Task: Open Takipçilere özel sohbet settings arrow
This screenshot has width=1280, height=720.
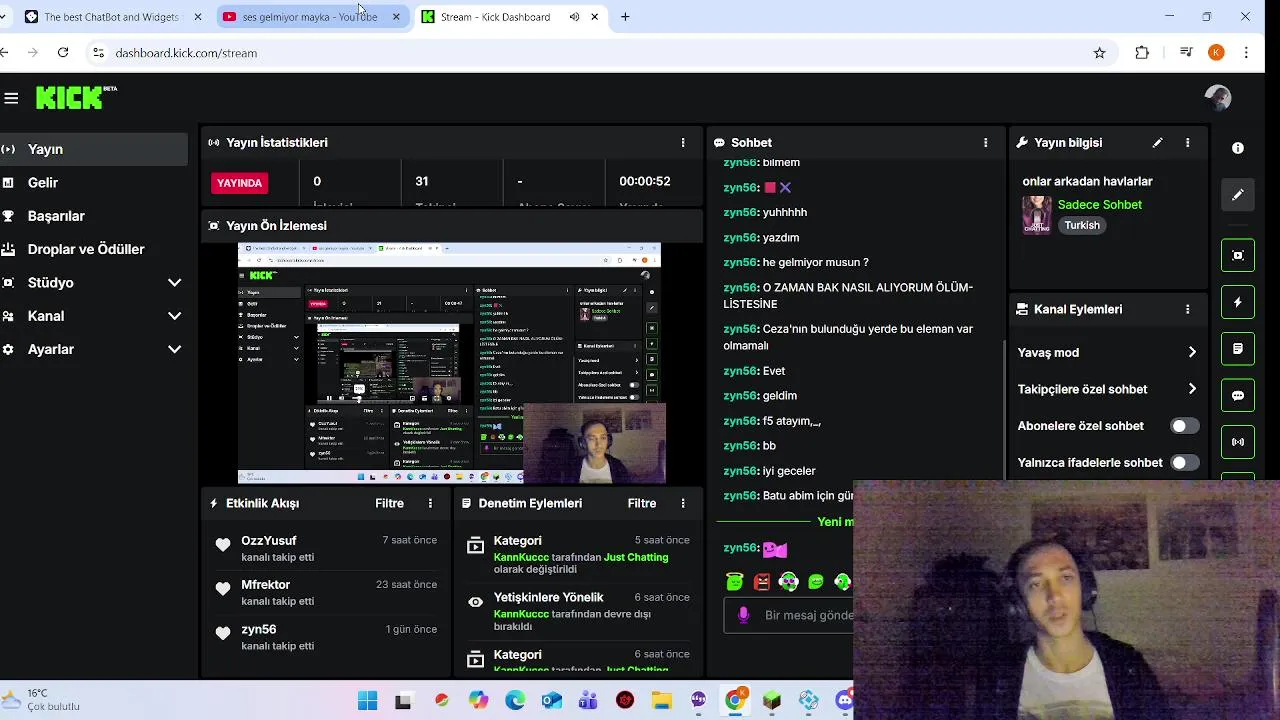Action: (x=1192, y=389)
